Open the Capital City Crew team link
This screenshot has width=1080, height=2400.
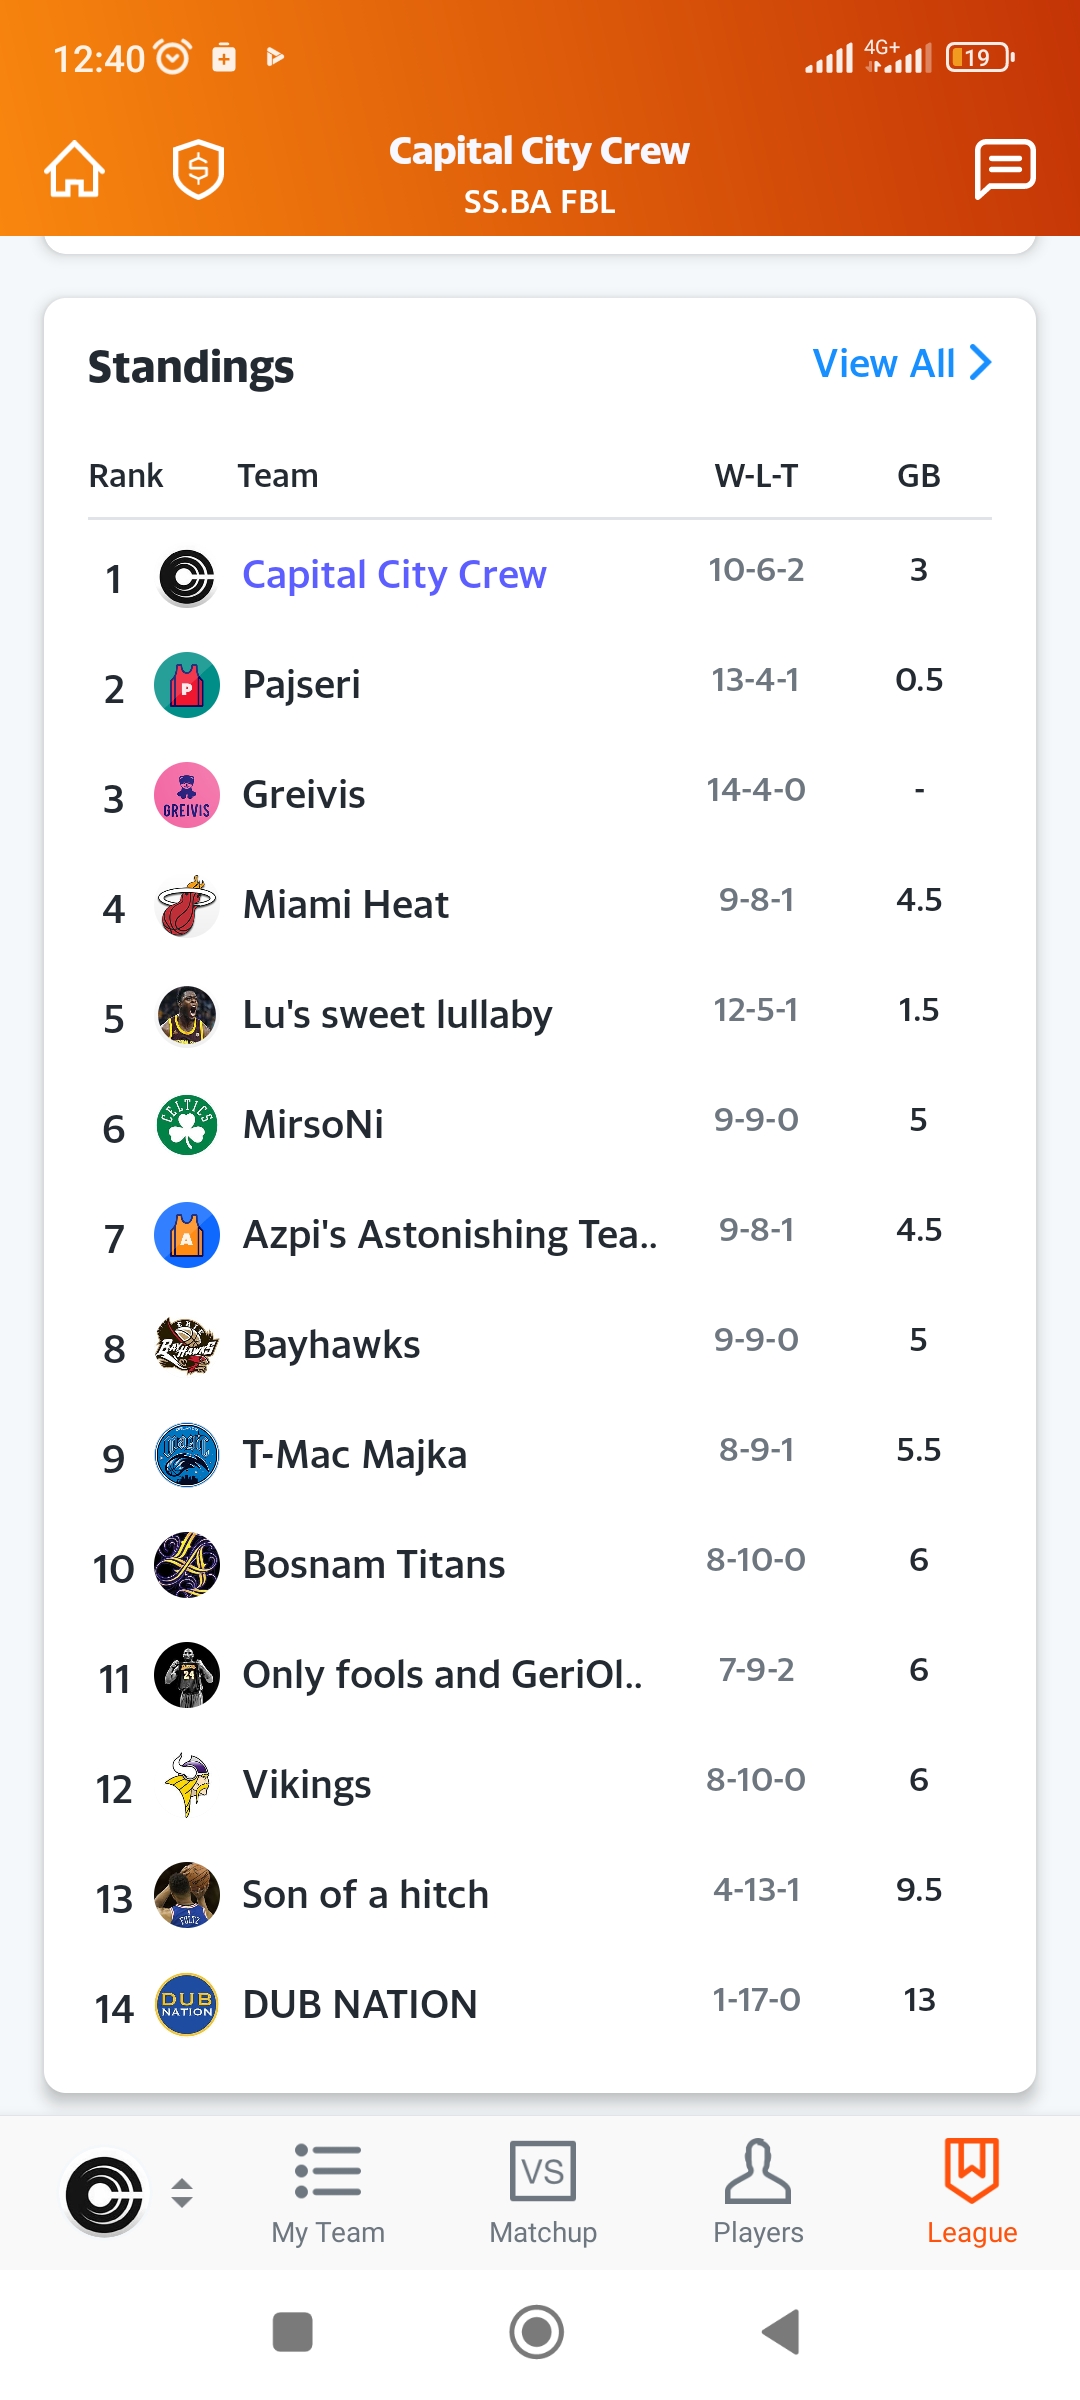tap(395, 575)
